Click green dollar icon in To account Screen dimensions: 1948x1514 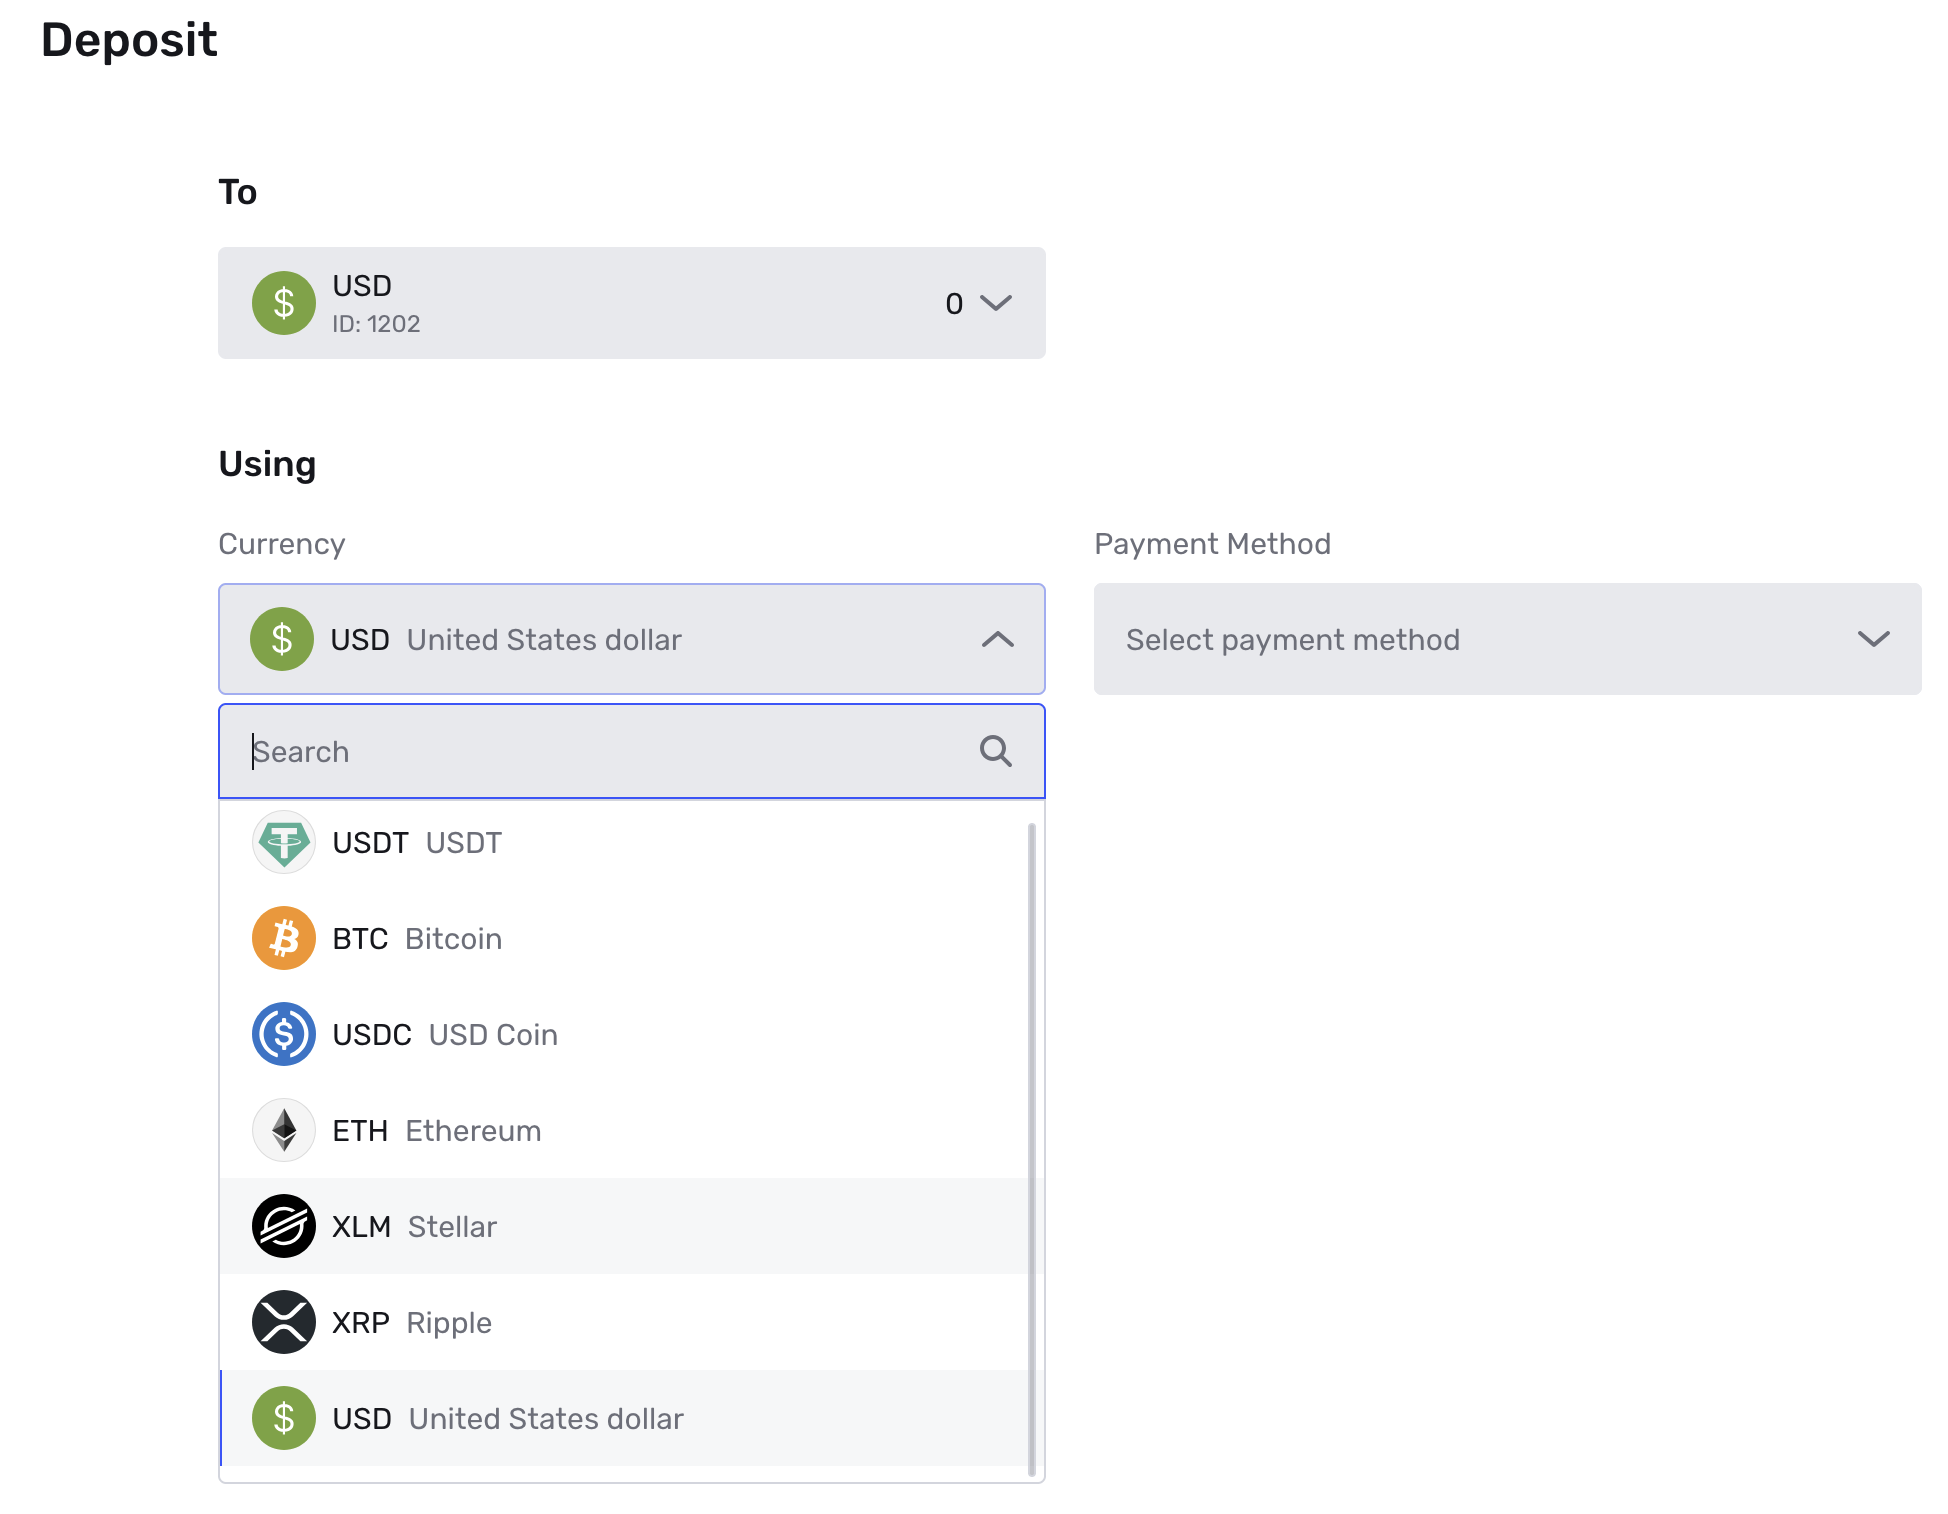(284, 303)
